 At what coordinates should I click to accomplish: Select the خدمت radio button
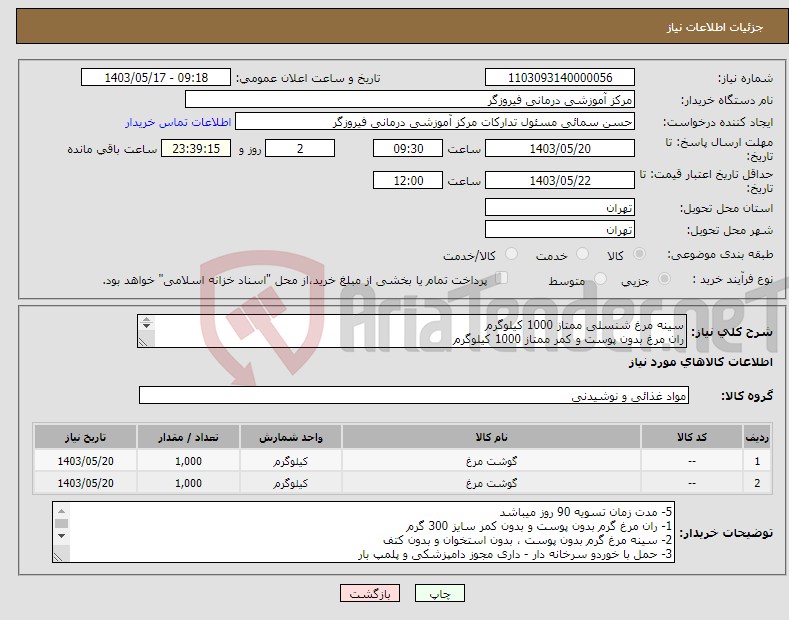click(582, 254)
